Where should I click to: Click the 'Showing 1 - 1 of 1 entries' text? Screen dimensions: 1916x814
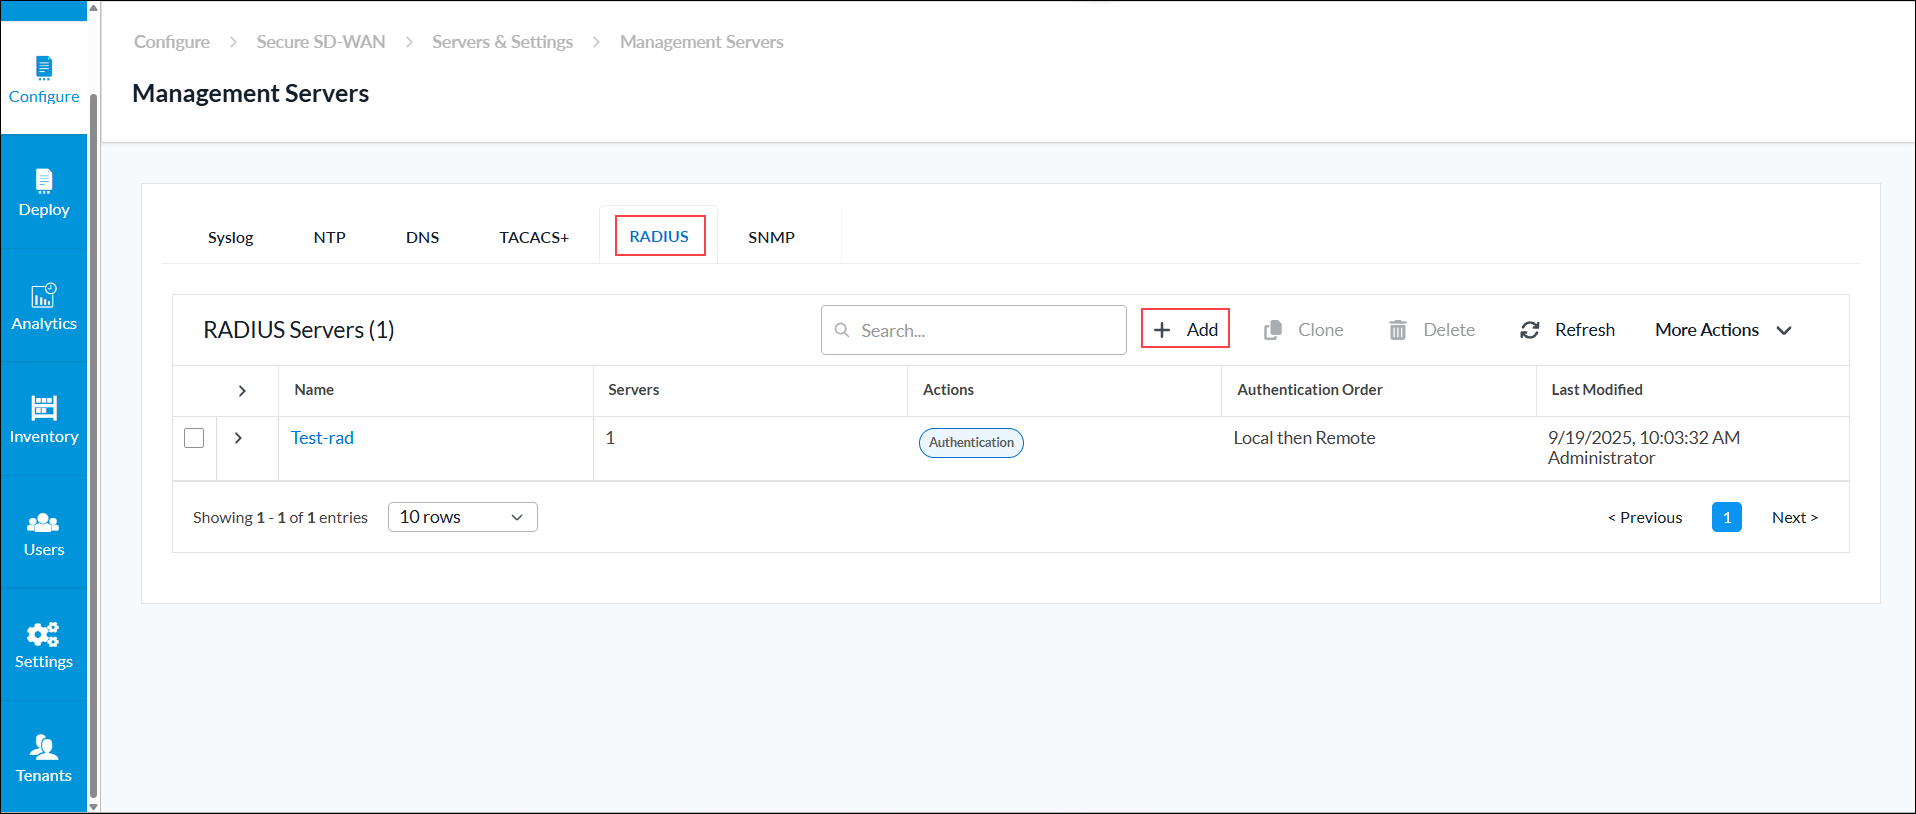280,517
